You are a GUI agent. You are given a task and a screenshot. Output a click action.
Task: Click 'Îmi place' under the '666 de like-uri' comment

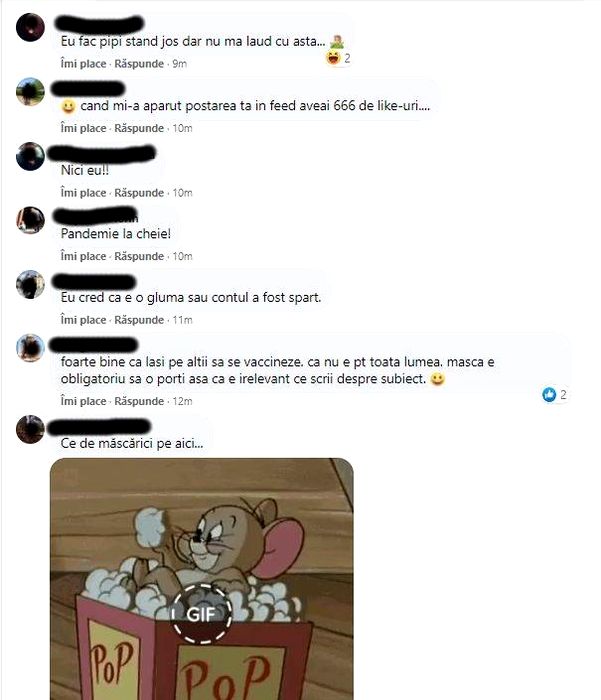[x=83, y=129]
